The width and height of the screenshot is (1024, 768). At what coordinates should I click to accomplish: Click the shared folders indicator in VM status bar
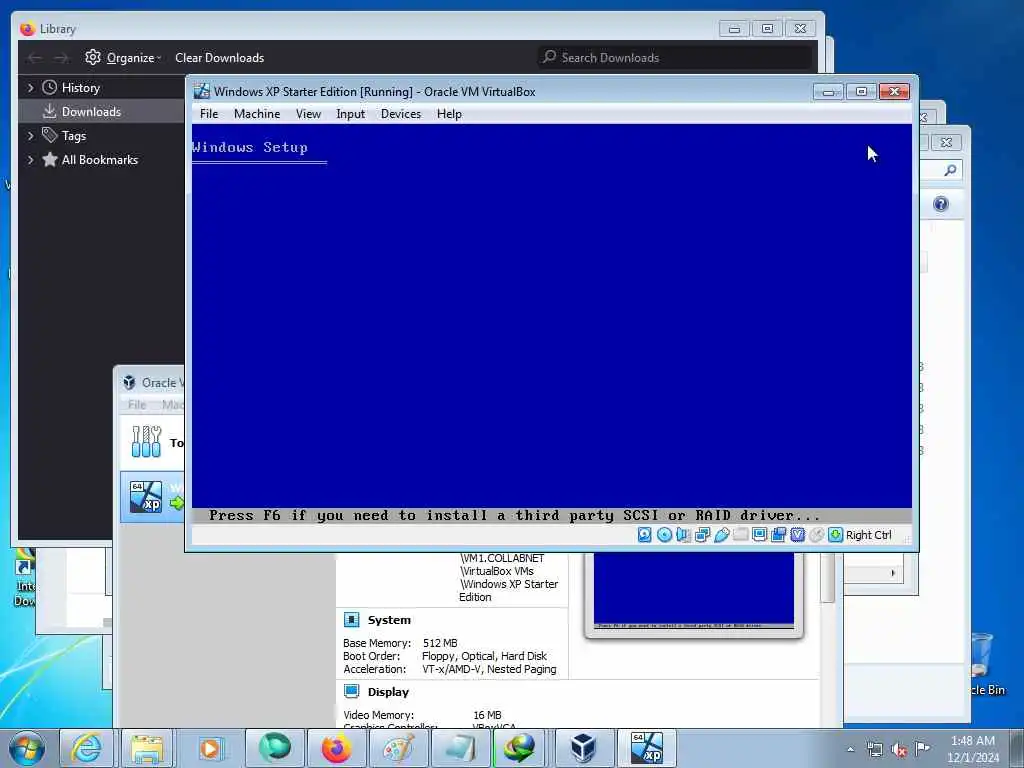(x=741, y=535)
